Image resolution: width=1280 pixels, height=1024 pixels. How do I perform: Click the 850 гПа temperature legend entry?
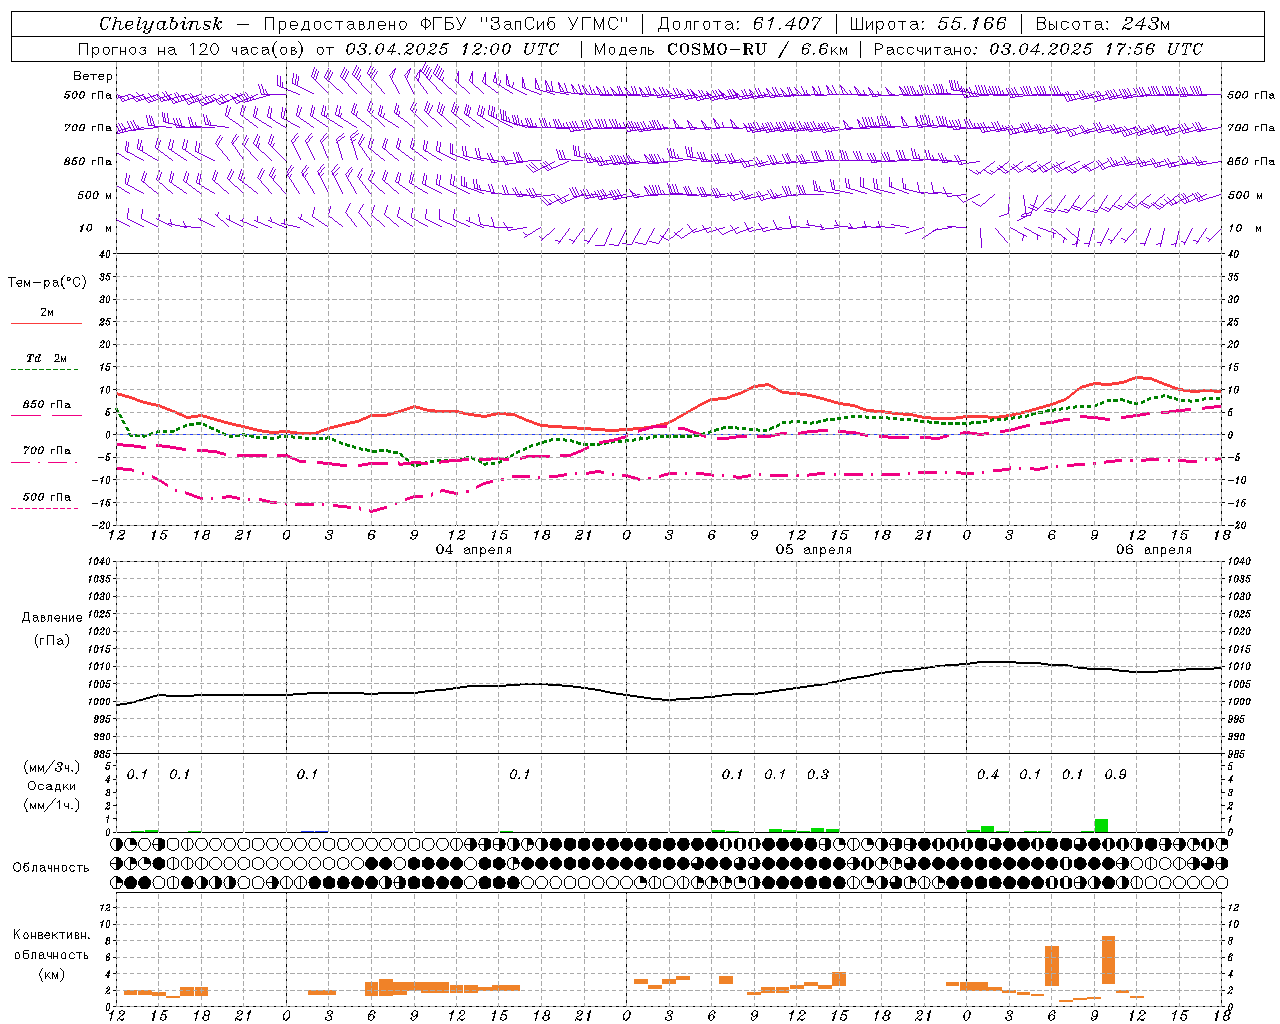46,405
